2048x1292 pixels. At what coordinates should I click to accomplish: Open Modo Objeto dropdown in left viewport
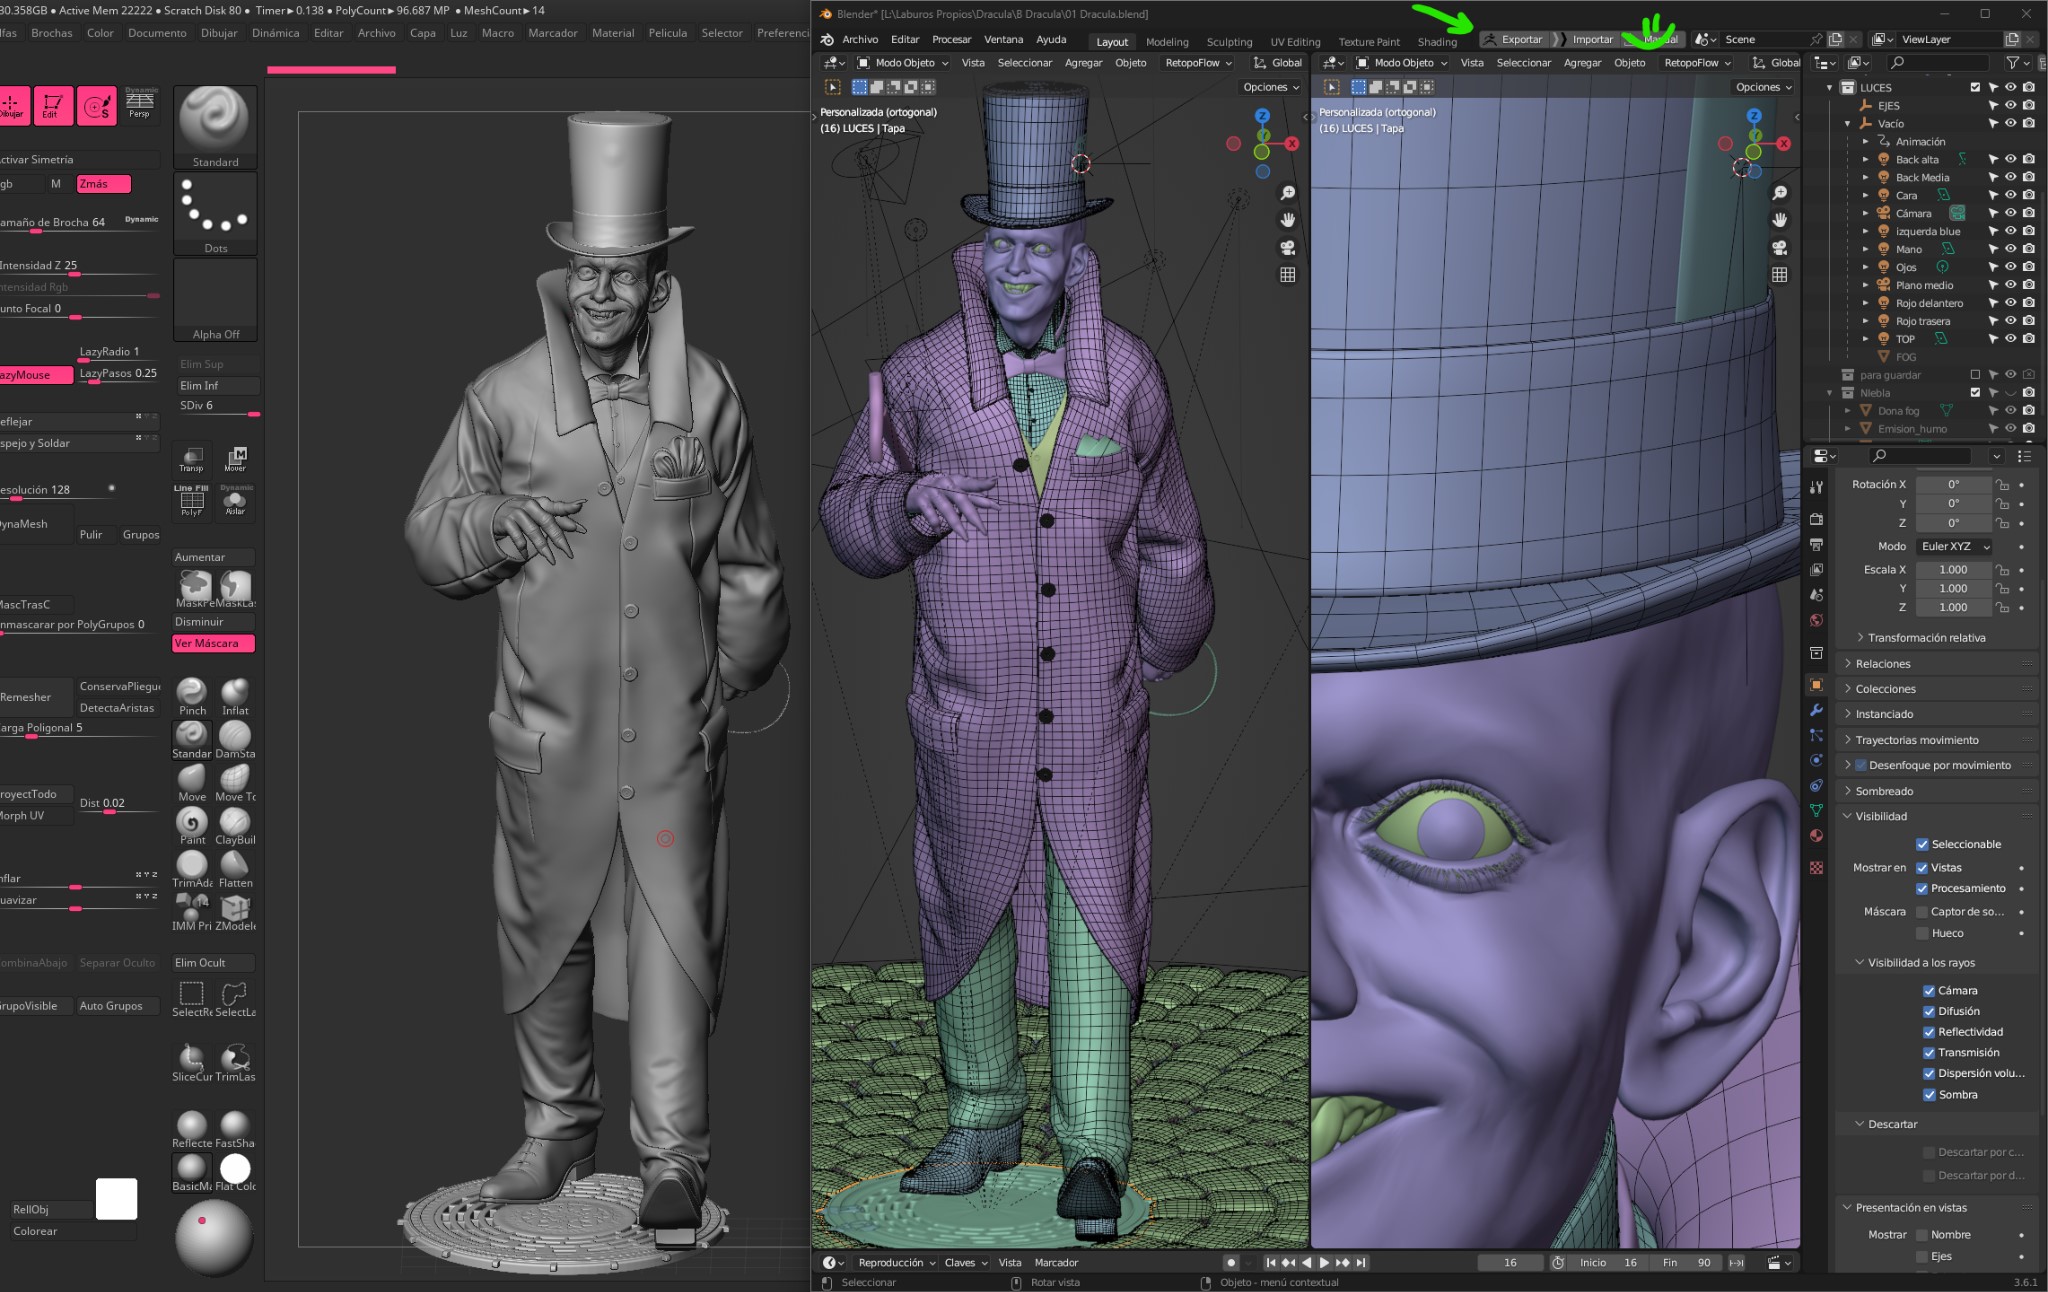click(902, 62)
